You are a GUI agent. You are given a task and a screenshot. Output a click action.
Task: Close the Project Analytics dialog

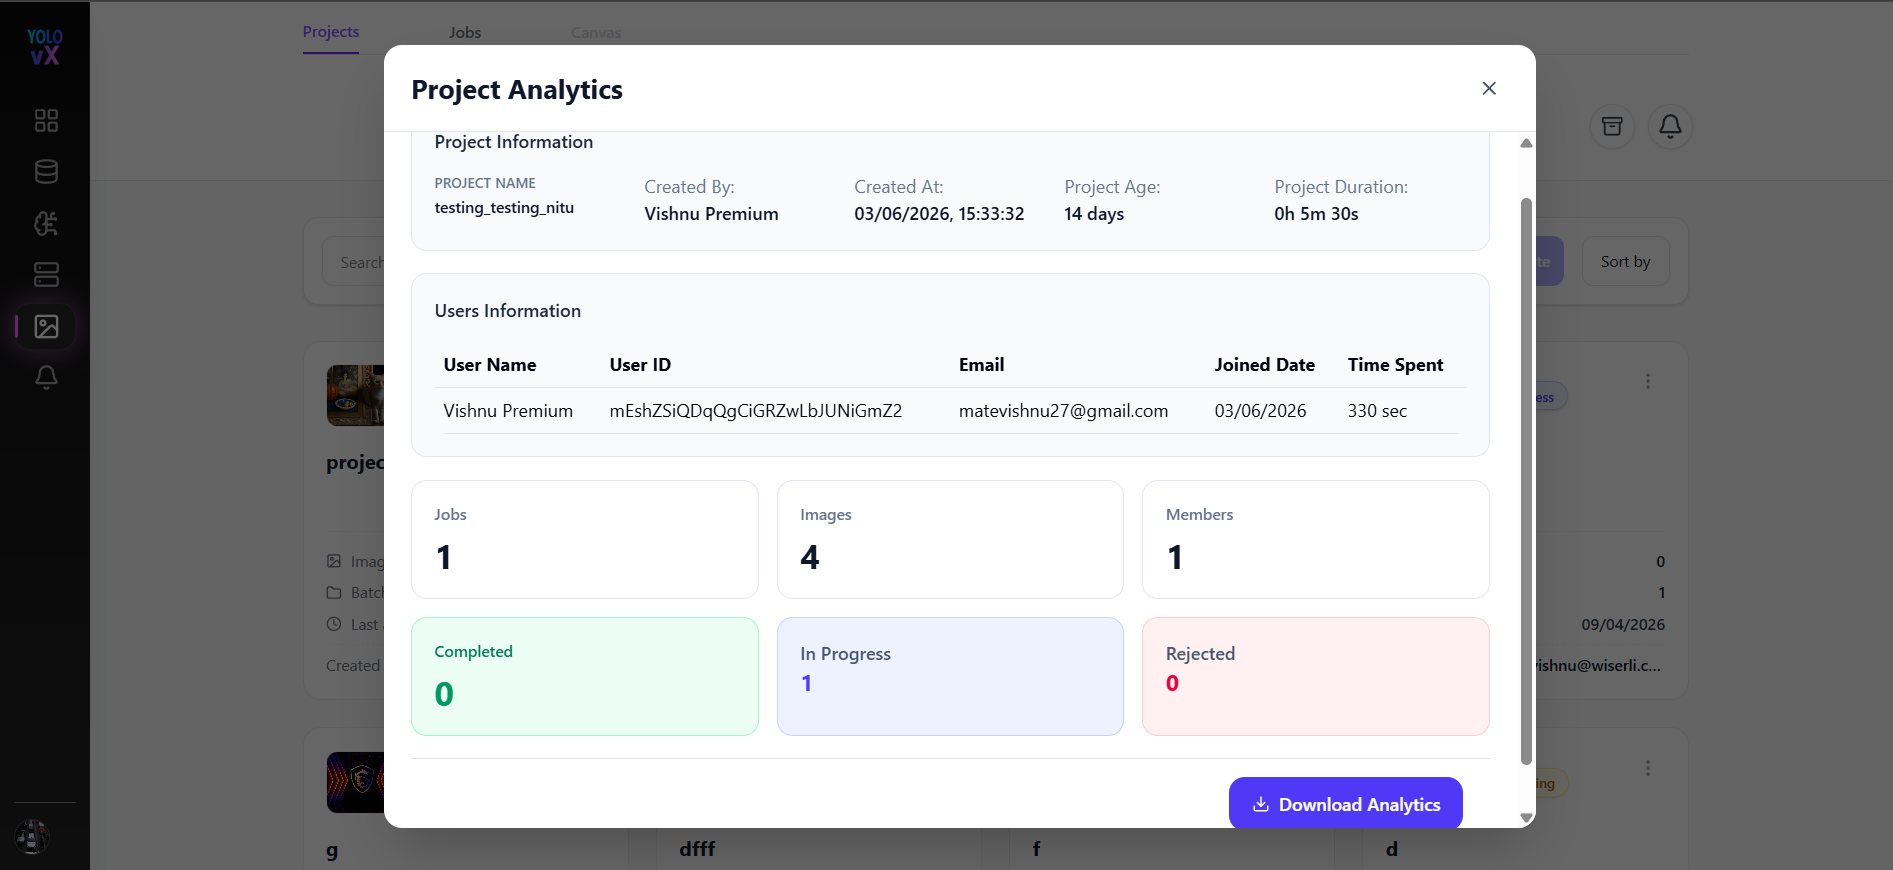(1488, 88)
